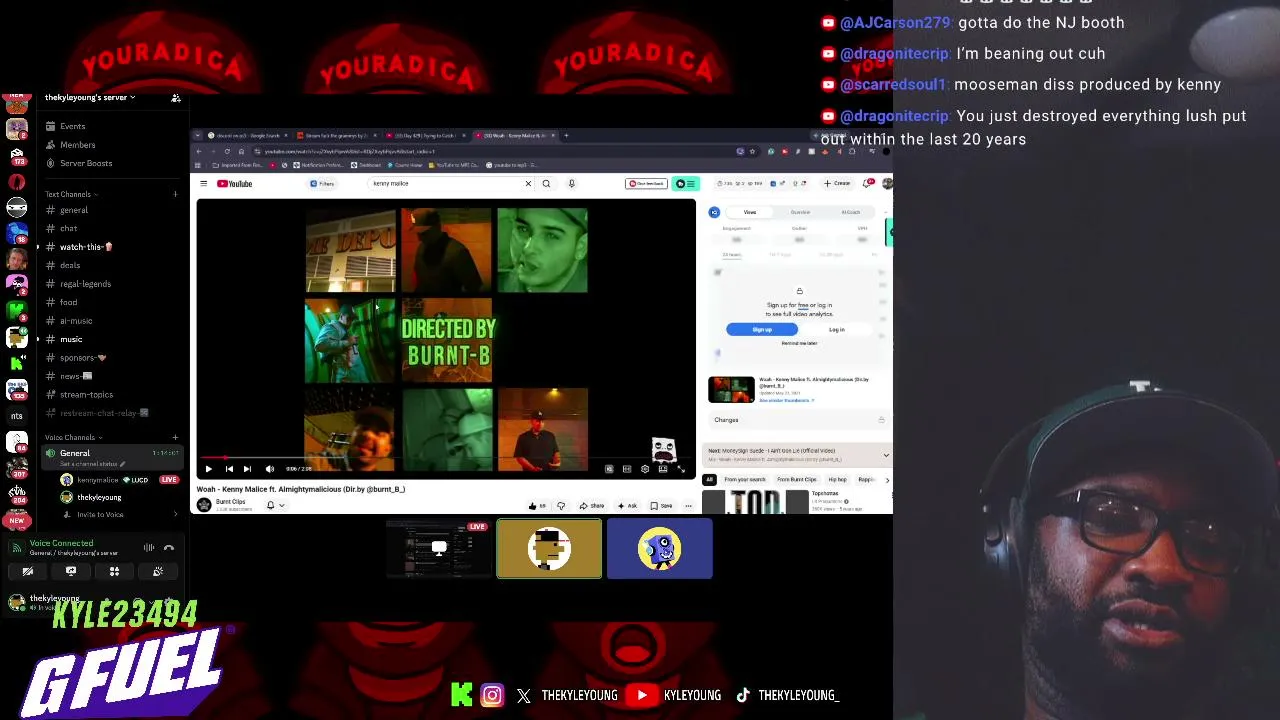Dislike the Woah video
1280x720 pixels.
tap(560, 506)
